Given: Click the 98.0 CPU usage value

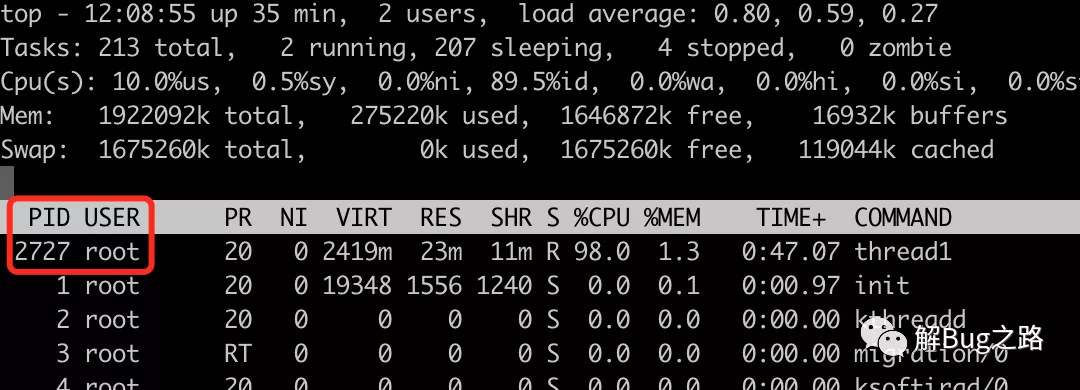Looking at the screenshot, I should pos(601,252).
